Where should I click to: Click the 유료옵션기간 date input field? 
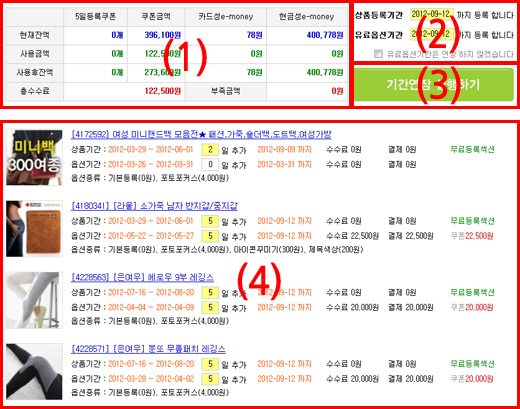pos(432,34)
